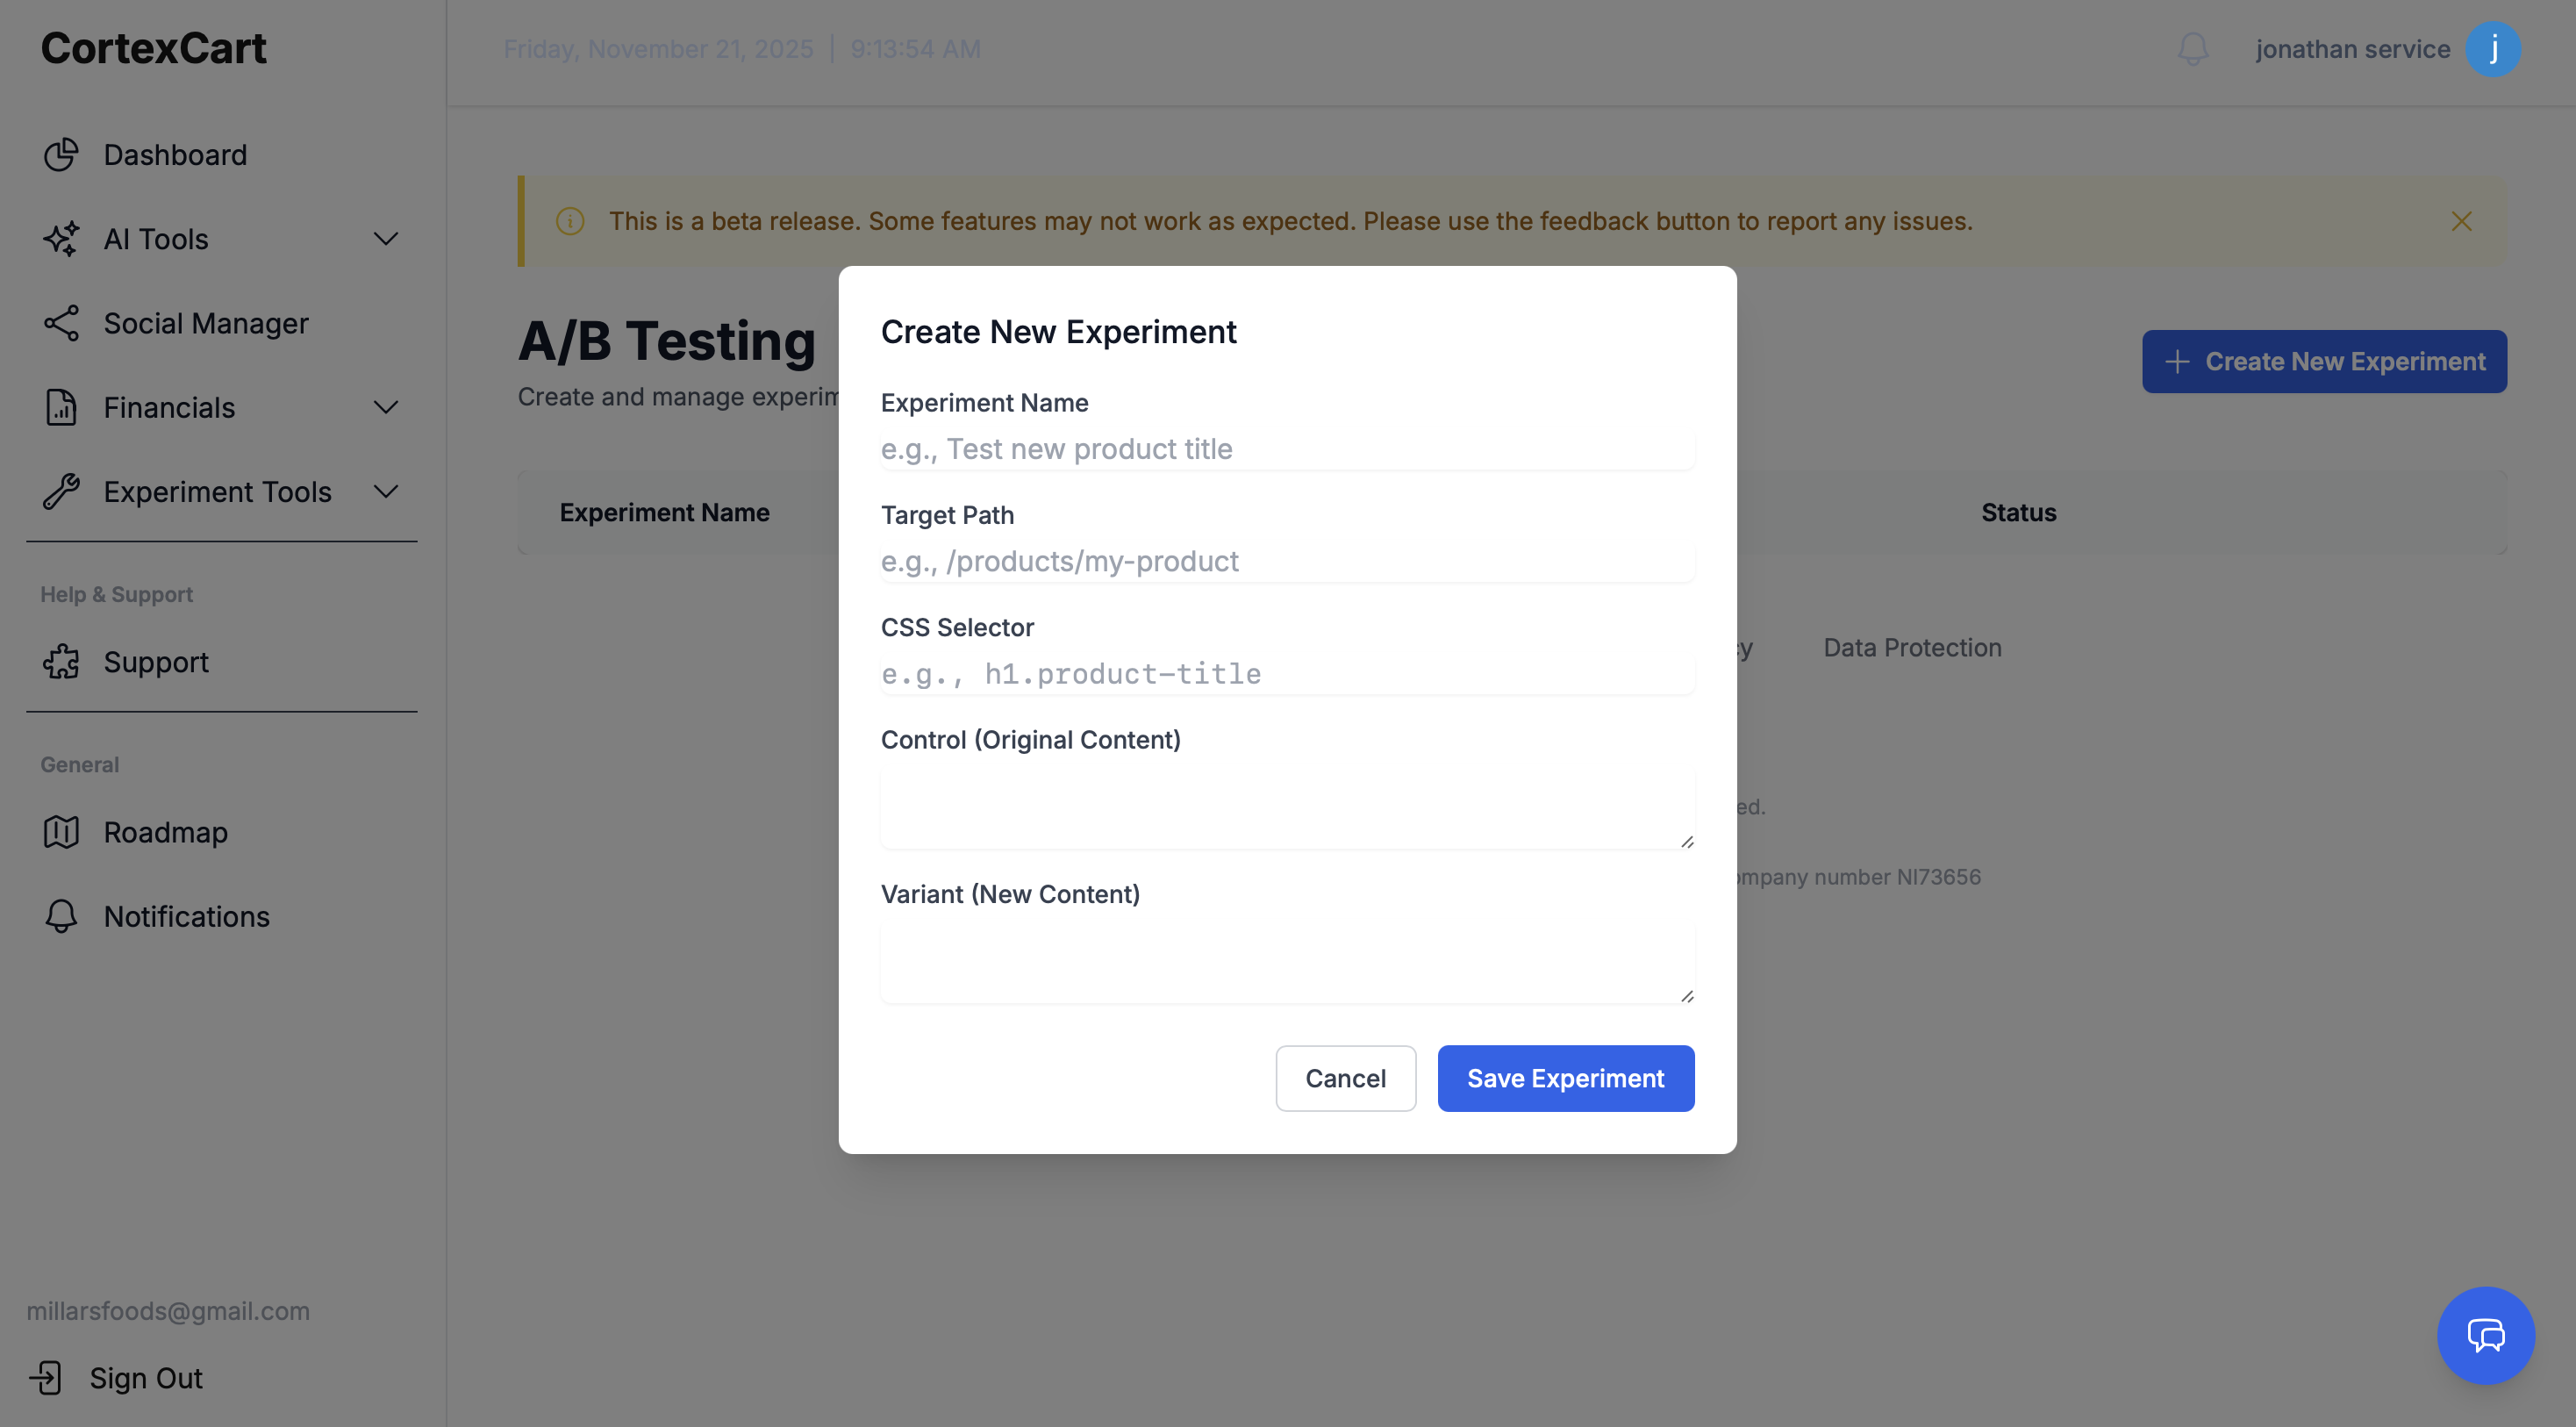Click the Save Experiment button
The height and width of the screenshot is (1427, 2576).
pos(1565,1078)
